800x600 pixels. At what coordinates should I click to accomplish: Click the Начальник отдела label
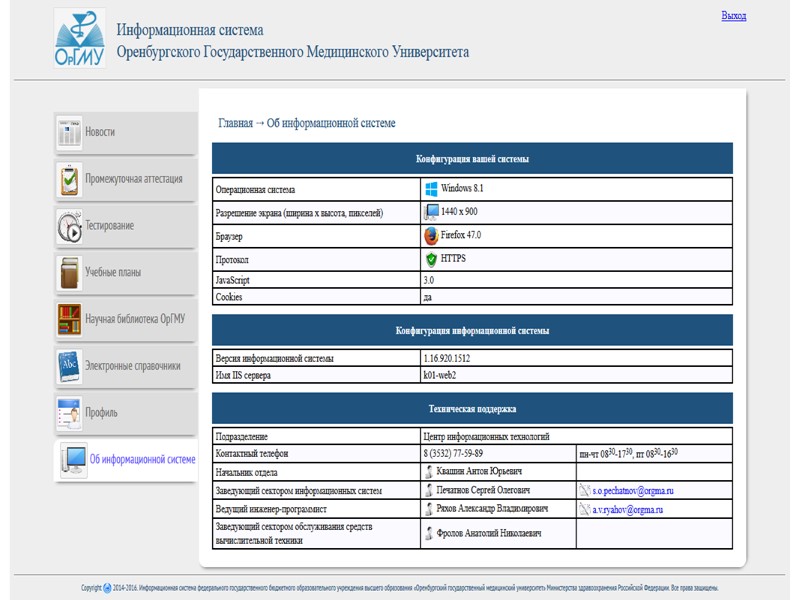[246, 472]
